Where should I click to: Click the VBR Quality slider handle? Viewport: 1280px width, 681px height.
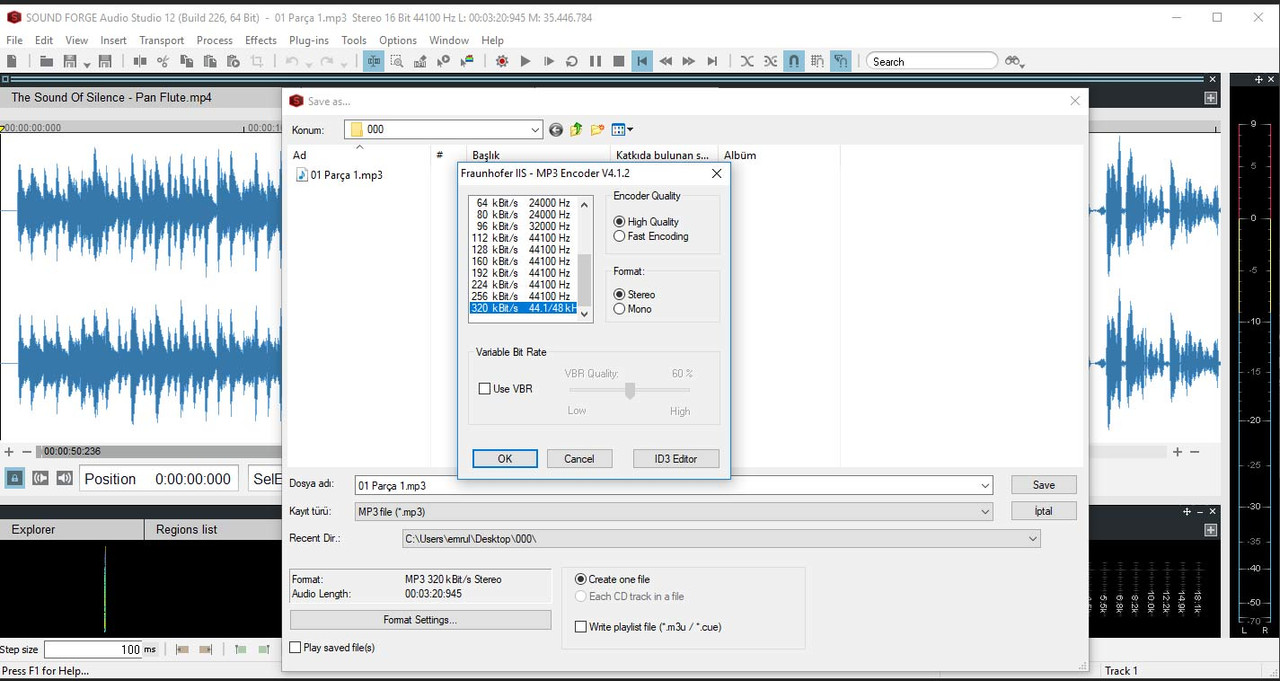(x=630, y=390)
